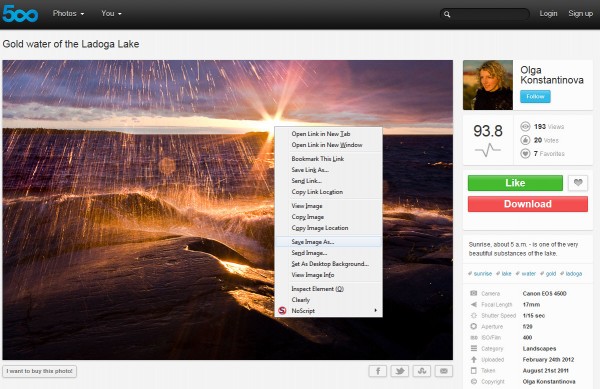
Task: Open Olga Konstantinova's profile thumbnail
Action: (x=488, y=85)
